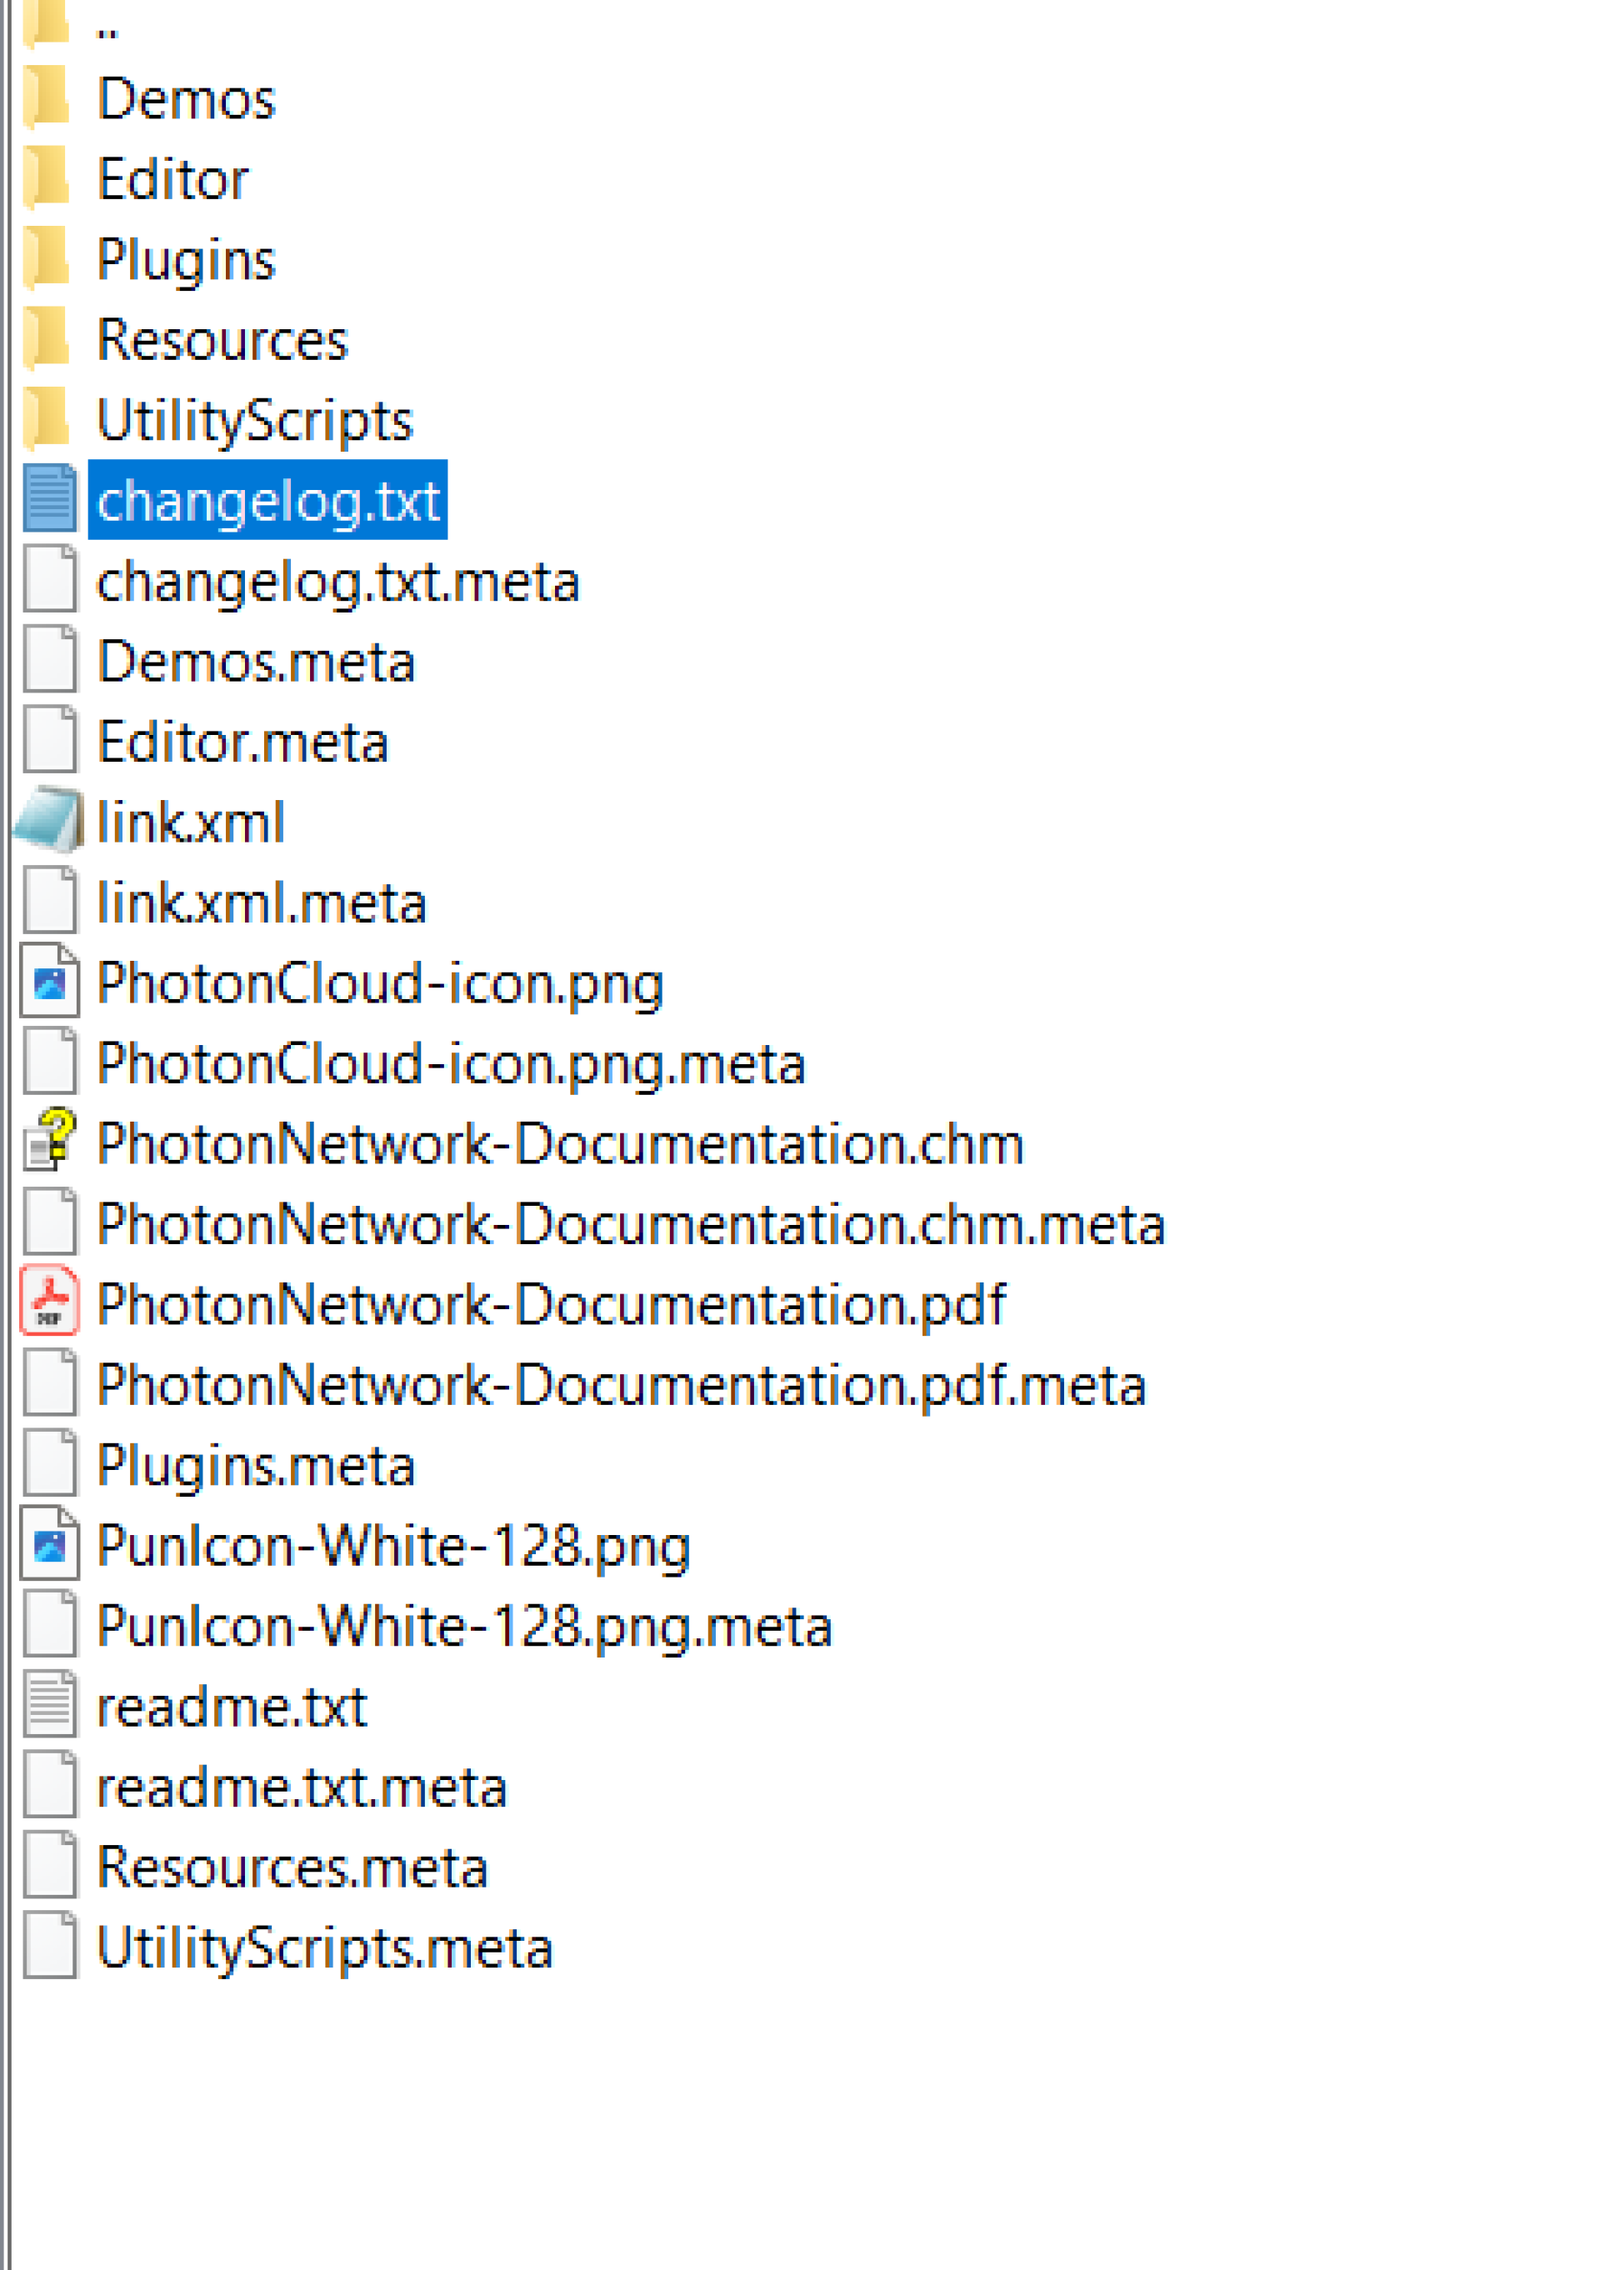Select Demos.meta file
This screenshot has width=1600, height=2270.
255,662
